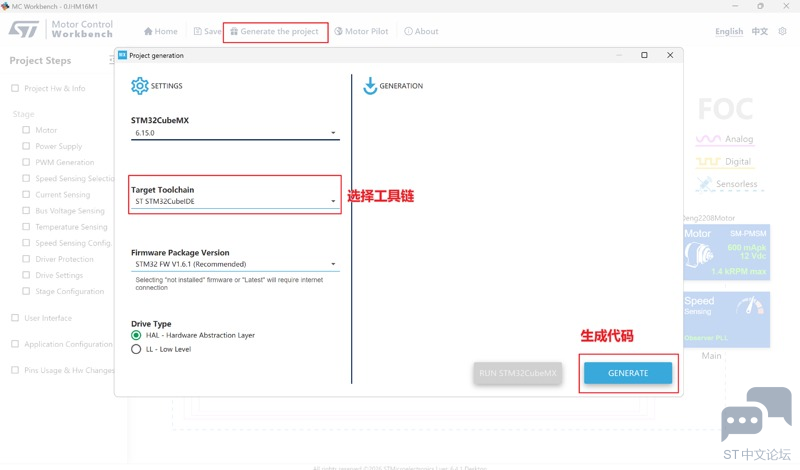
Task: Click the RUN STM32CubeMX button
Action: [518, 373]
